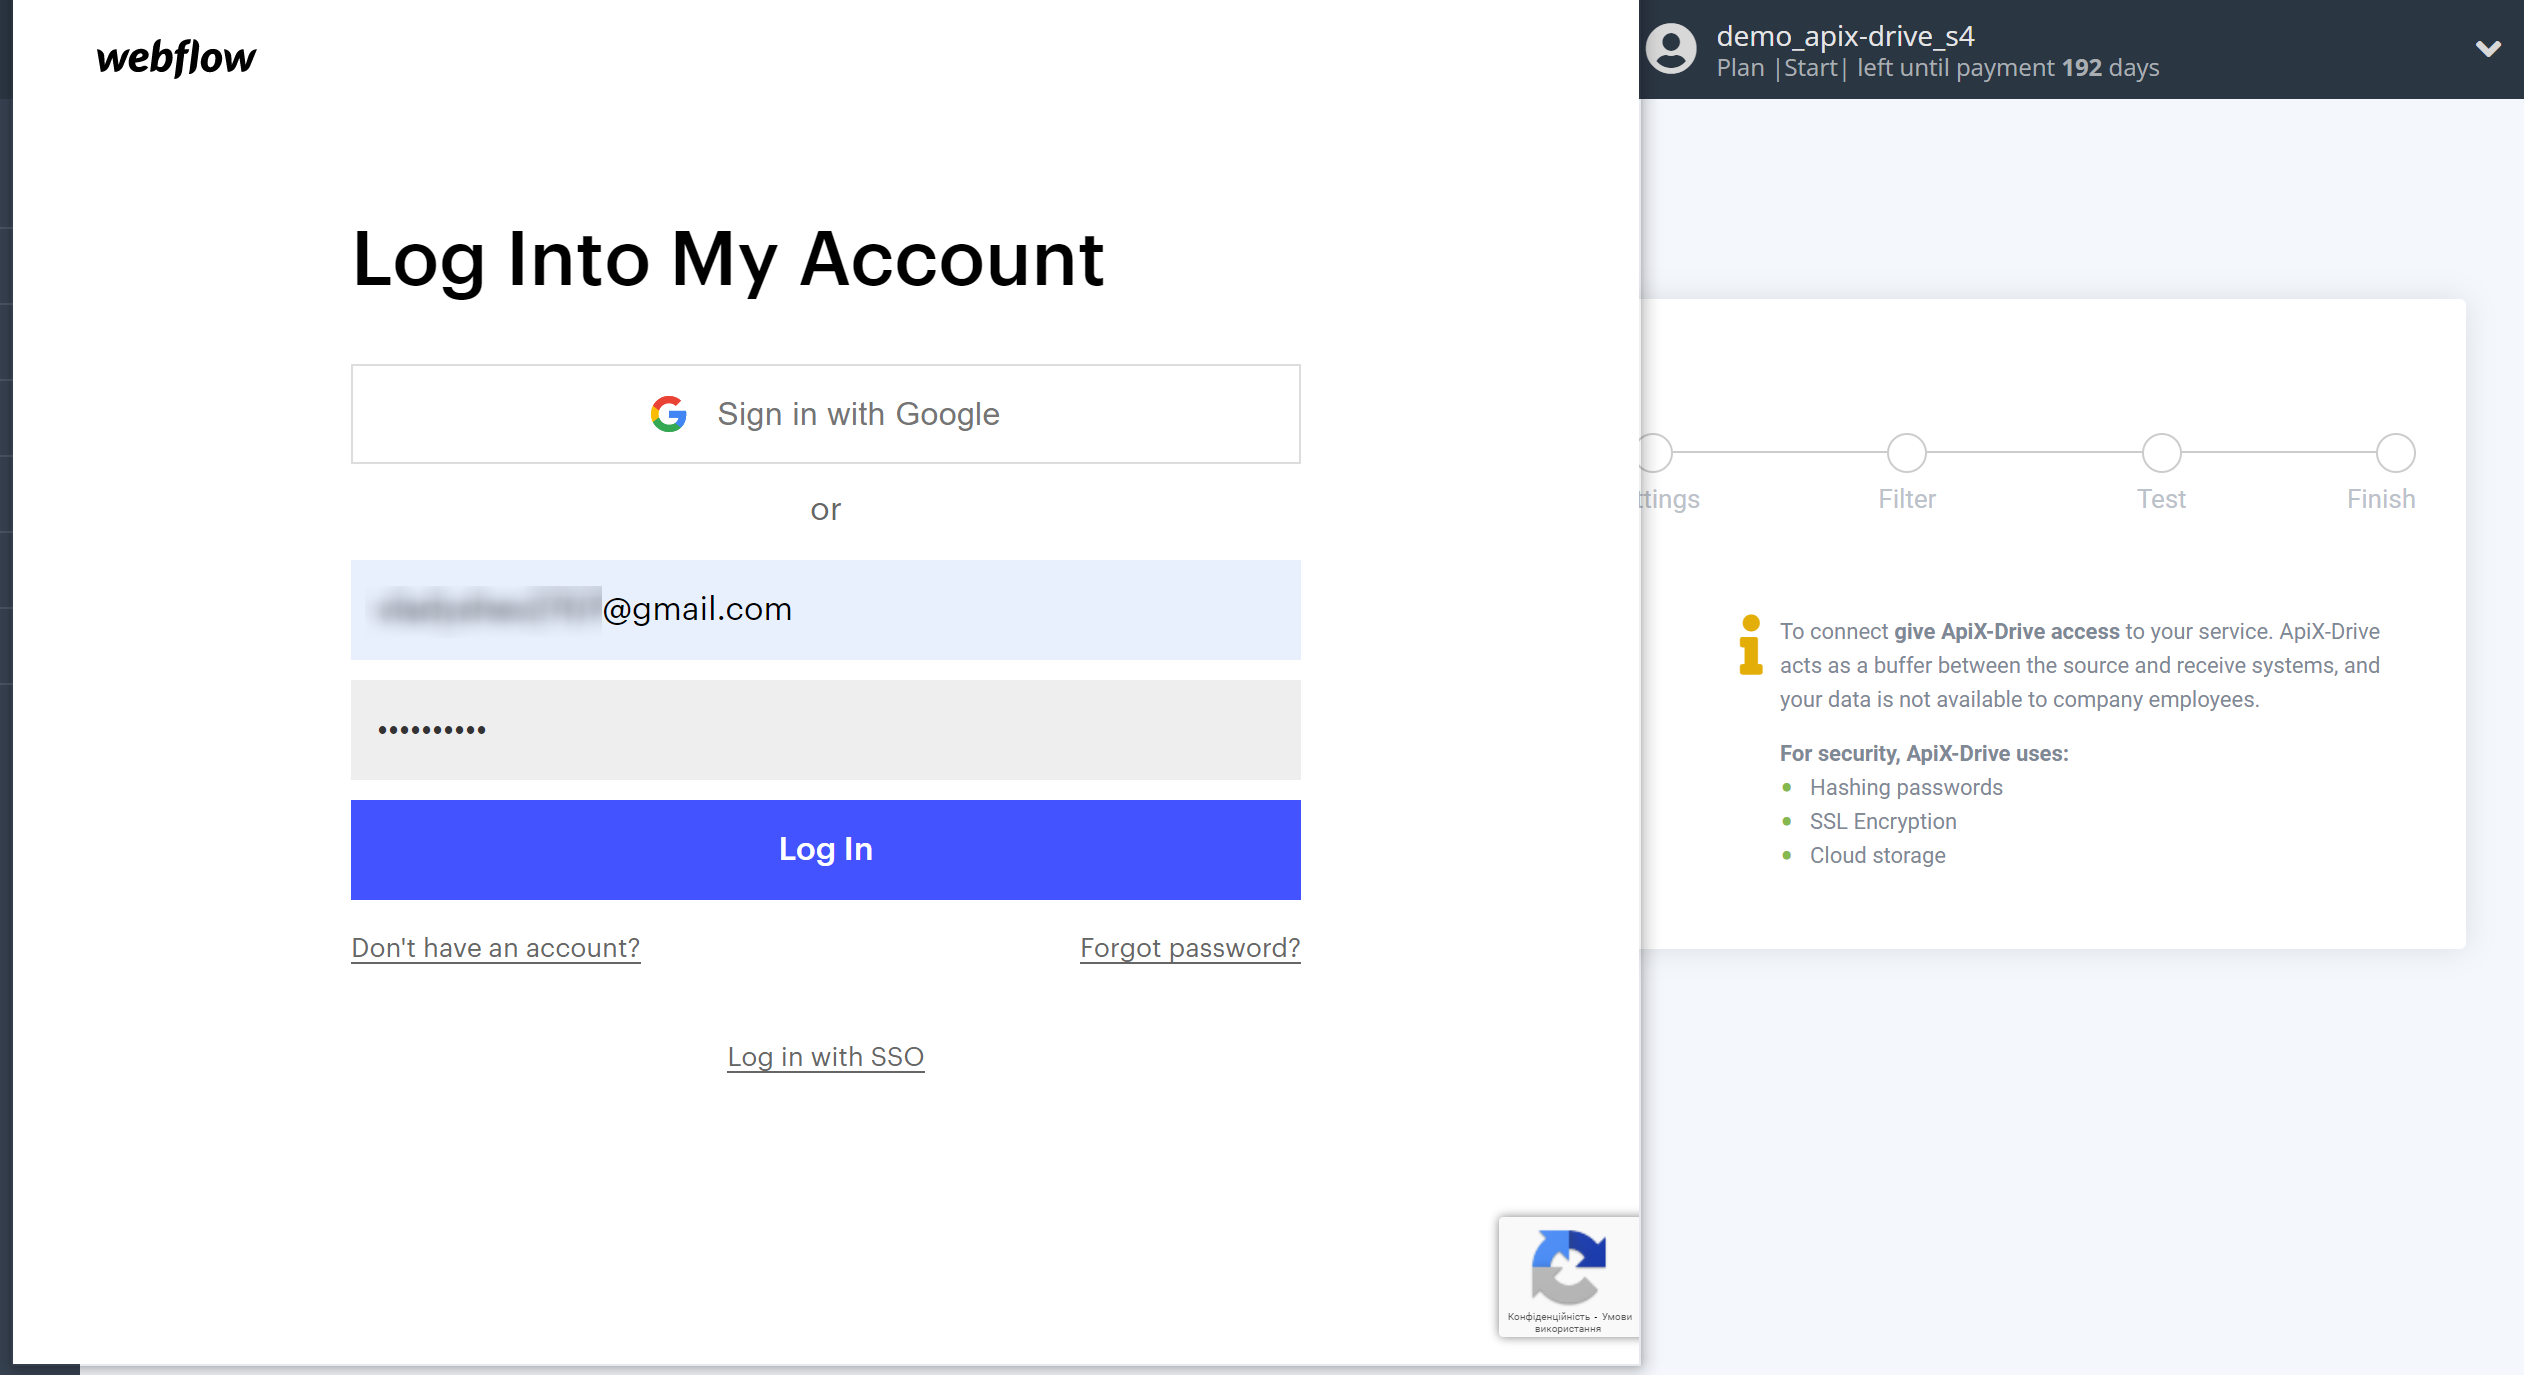Image resolution: width=2524 pixels, height=1375 pixels.
Task: Select the Test step circle
Action: [x=2162, y=453]
